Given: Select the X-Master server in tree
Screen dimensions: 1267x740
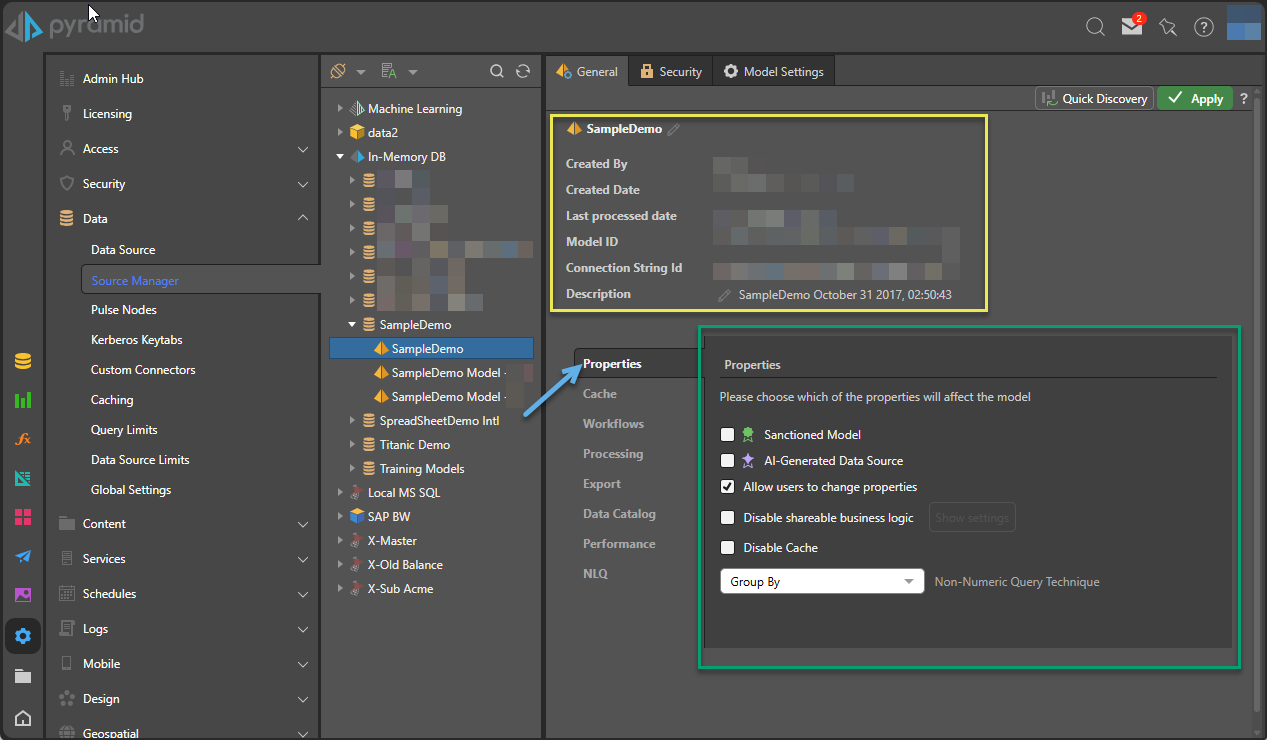Looking at the screenshot, I should click(392, 541).
